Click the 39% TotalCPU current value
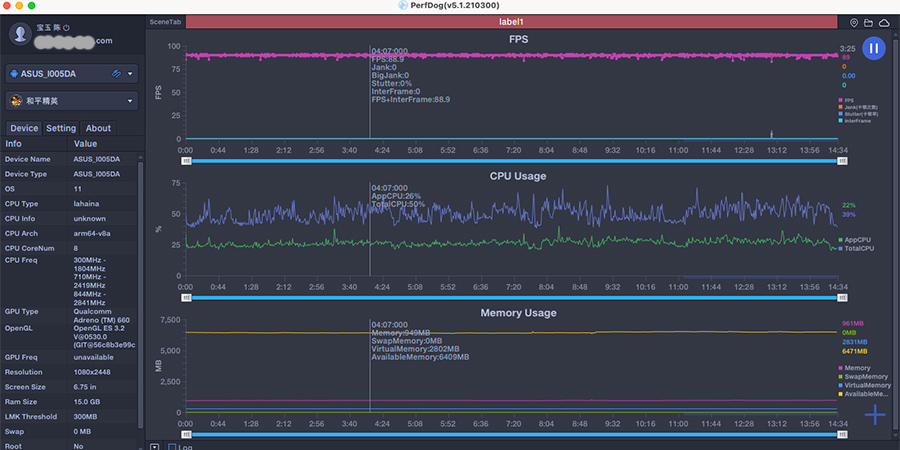The image size is (900, 450). point(849,215)
